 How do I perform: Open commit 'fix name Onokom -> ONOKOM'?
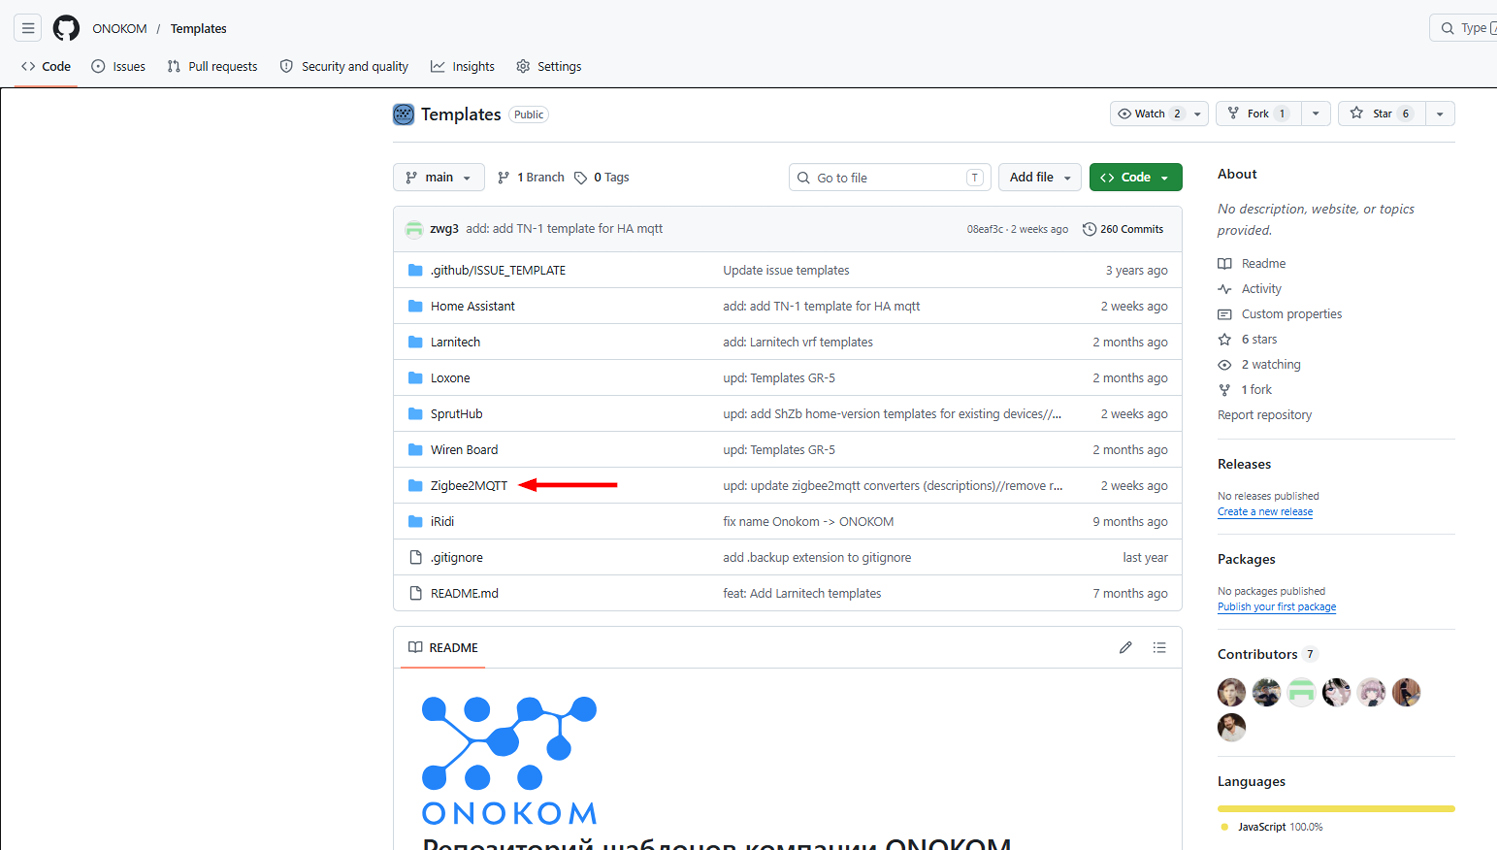(x=808, y=522)
